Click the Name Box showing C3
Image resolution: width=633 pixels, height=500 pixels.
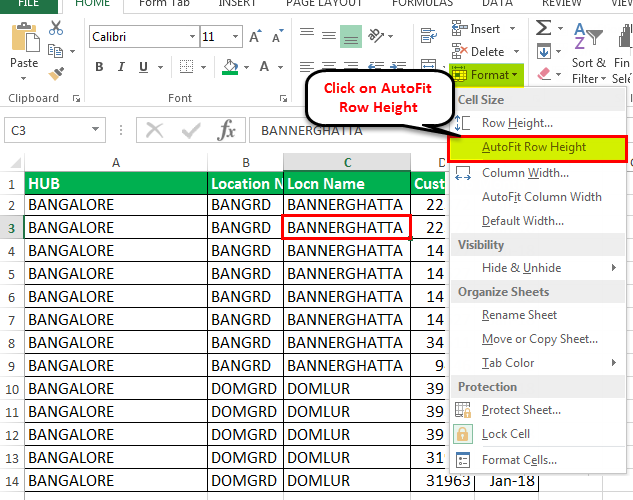(55, 130)
